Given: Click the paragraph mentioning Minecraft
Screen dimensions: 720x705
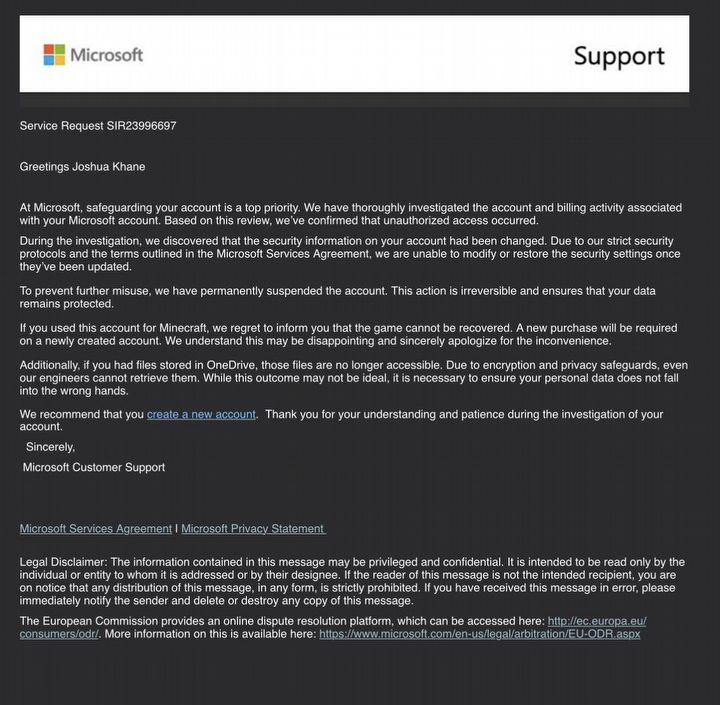Looking at the screenshot, I should tap(349, 334).
